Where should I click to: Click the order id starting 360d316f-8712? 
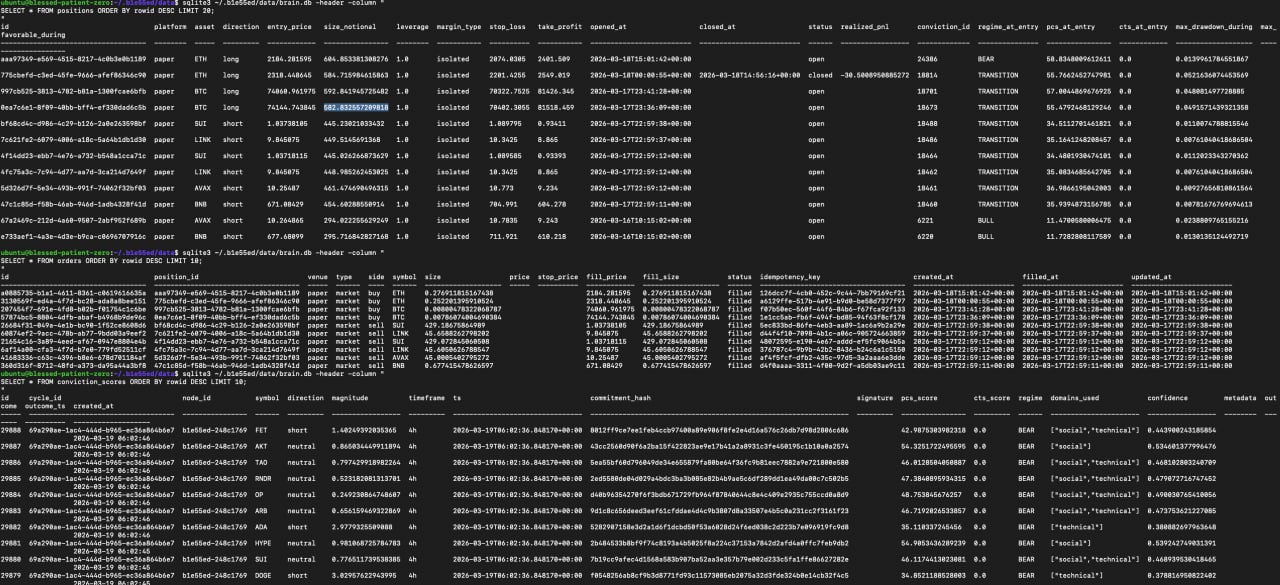73,366
